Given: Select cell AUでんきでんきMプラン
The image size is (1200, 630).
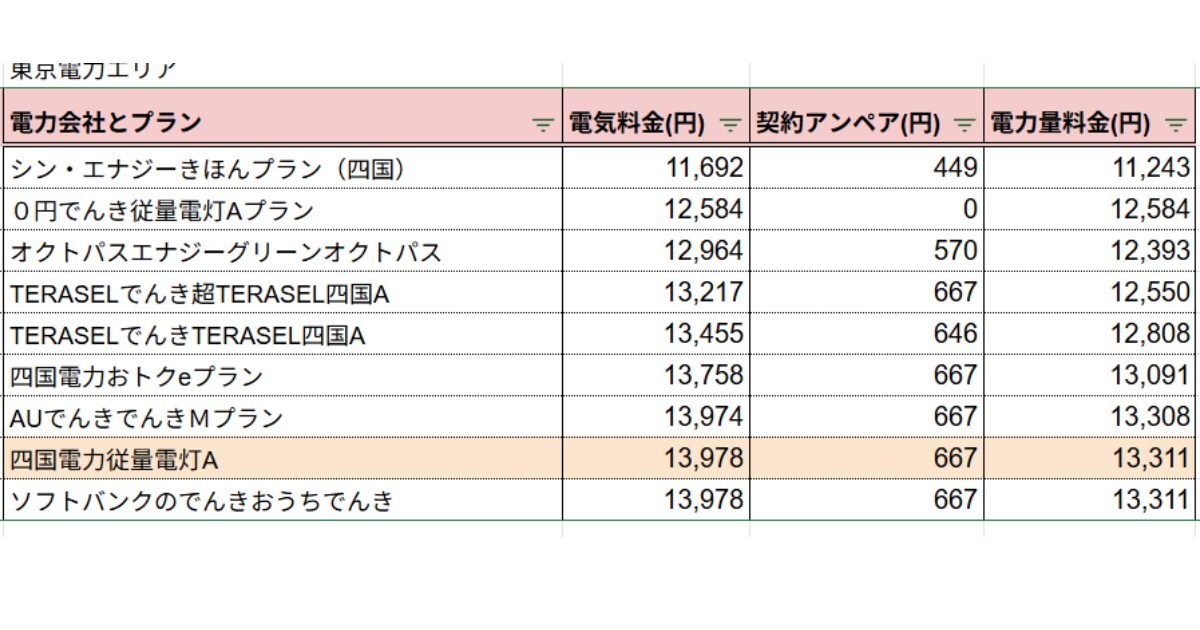Looking at the screenshot, I should pyautogui.click(x=282, y=418).
